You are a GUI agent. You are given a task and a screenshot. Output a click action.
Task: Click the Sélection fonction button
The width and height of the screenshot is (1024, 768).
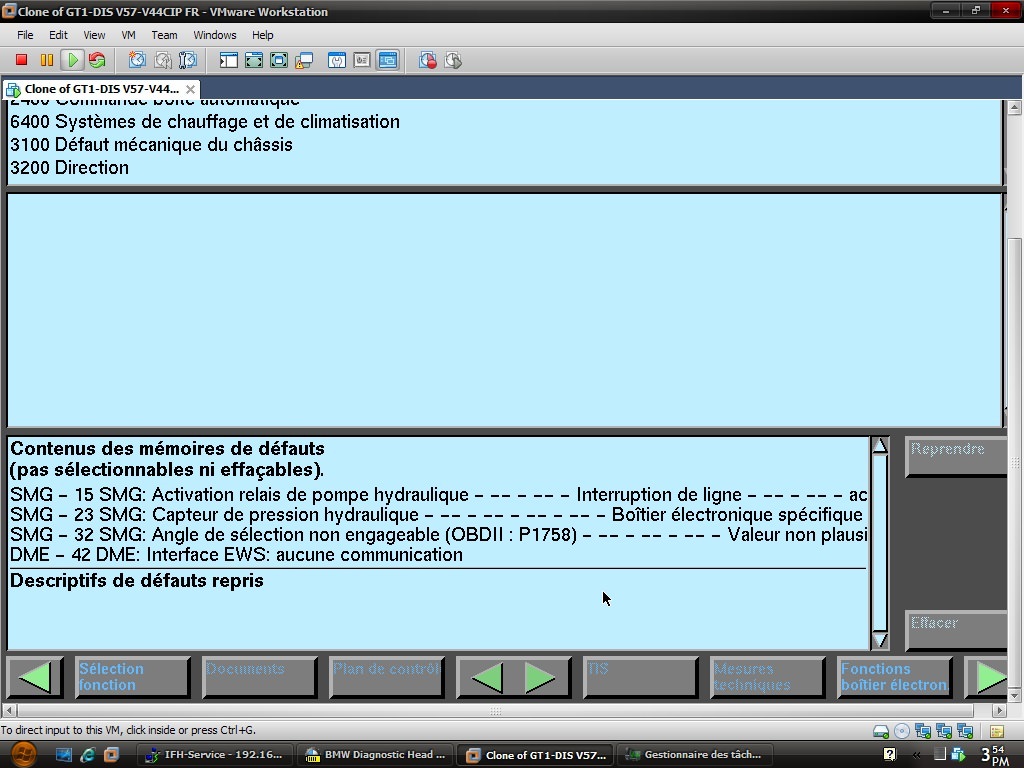coord(133,677)
